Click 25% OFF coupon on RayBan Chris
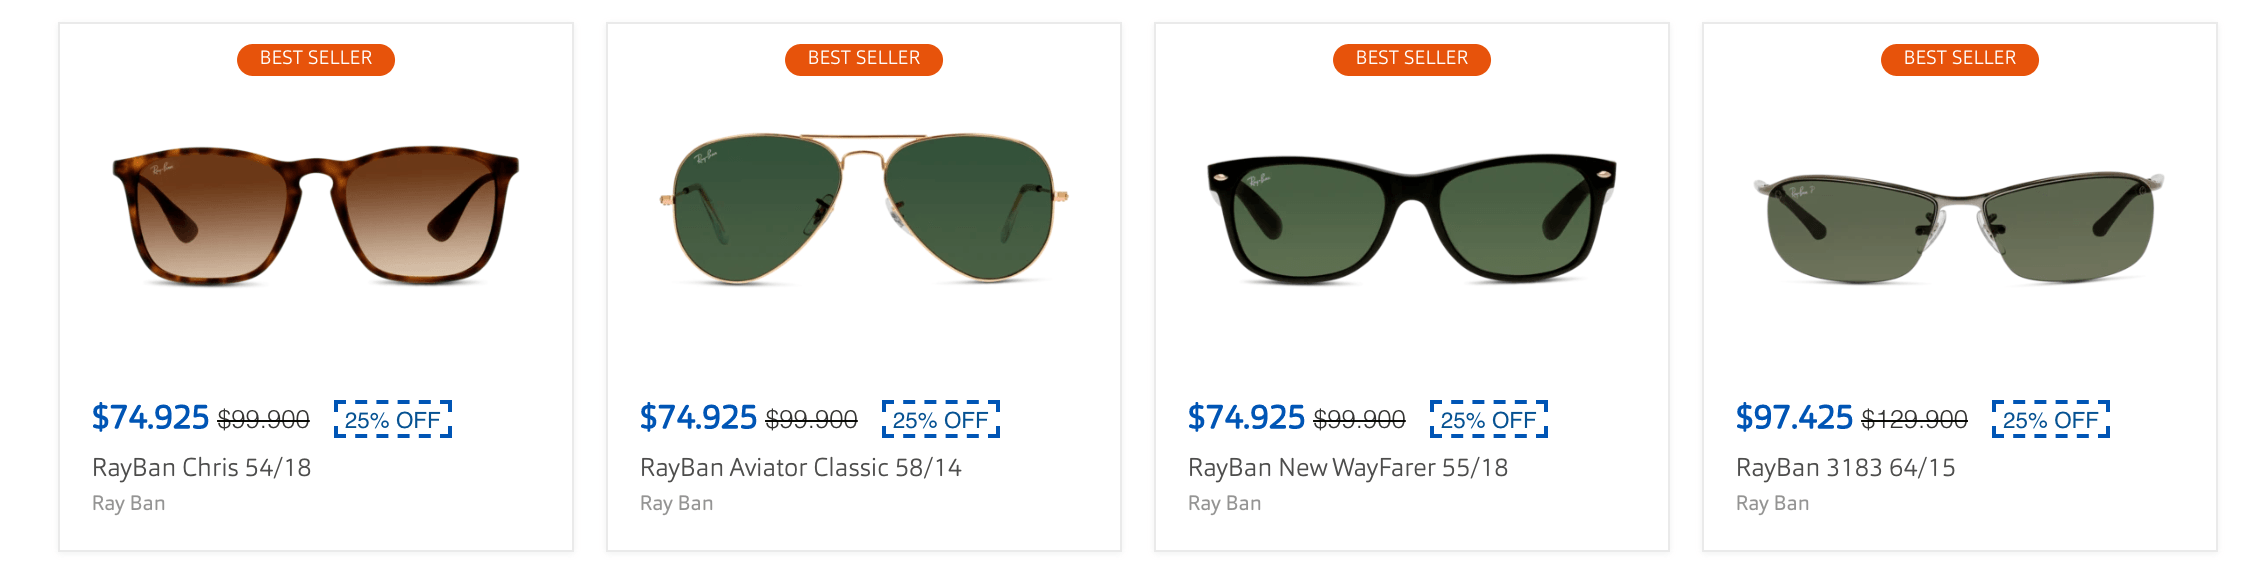This screenshot has width=2268, height=576. (x=393, y=420)
